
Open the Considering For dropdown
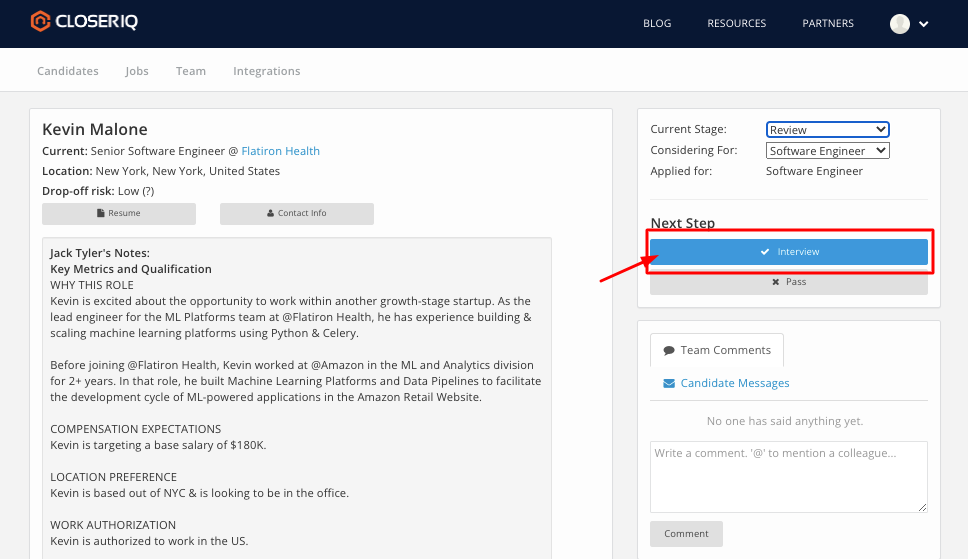click(827, 150)
